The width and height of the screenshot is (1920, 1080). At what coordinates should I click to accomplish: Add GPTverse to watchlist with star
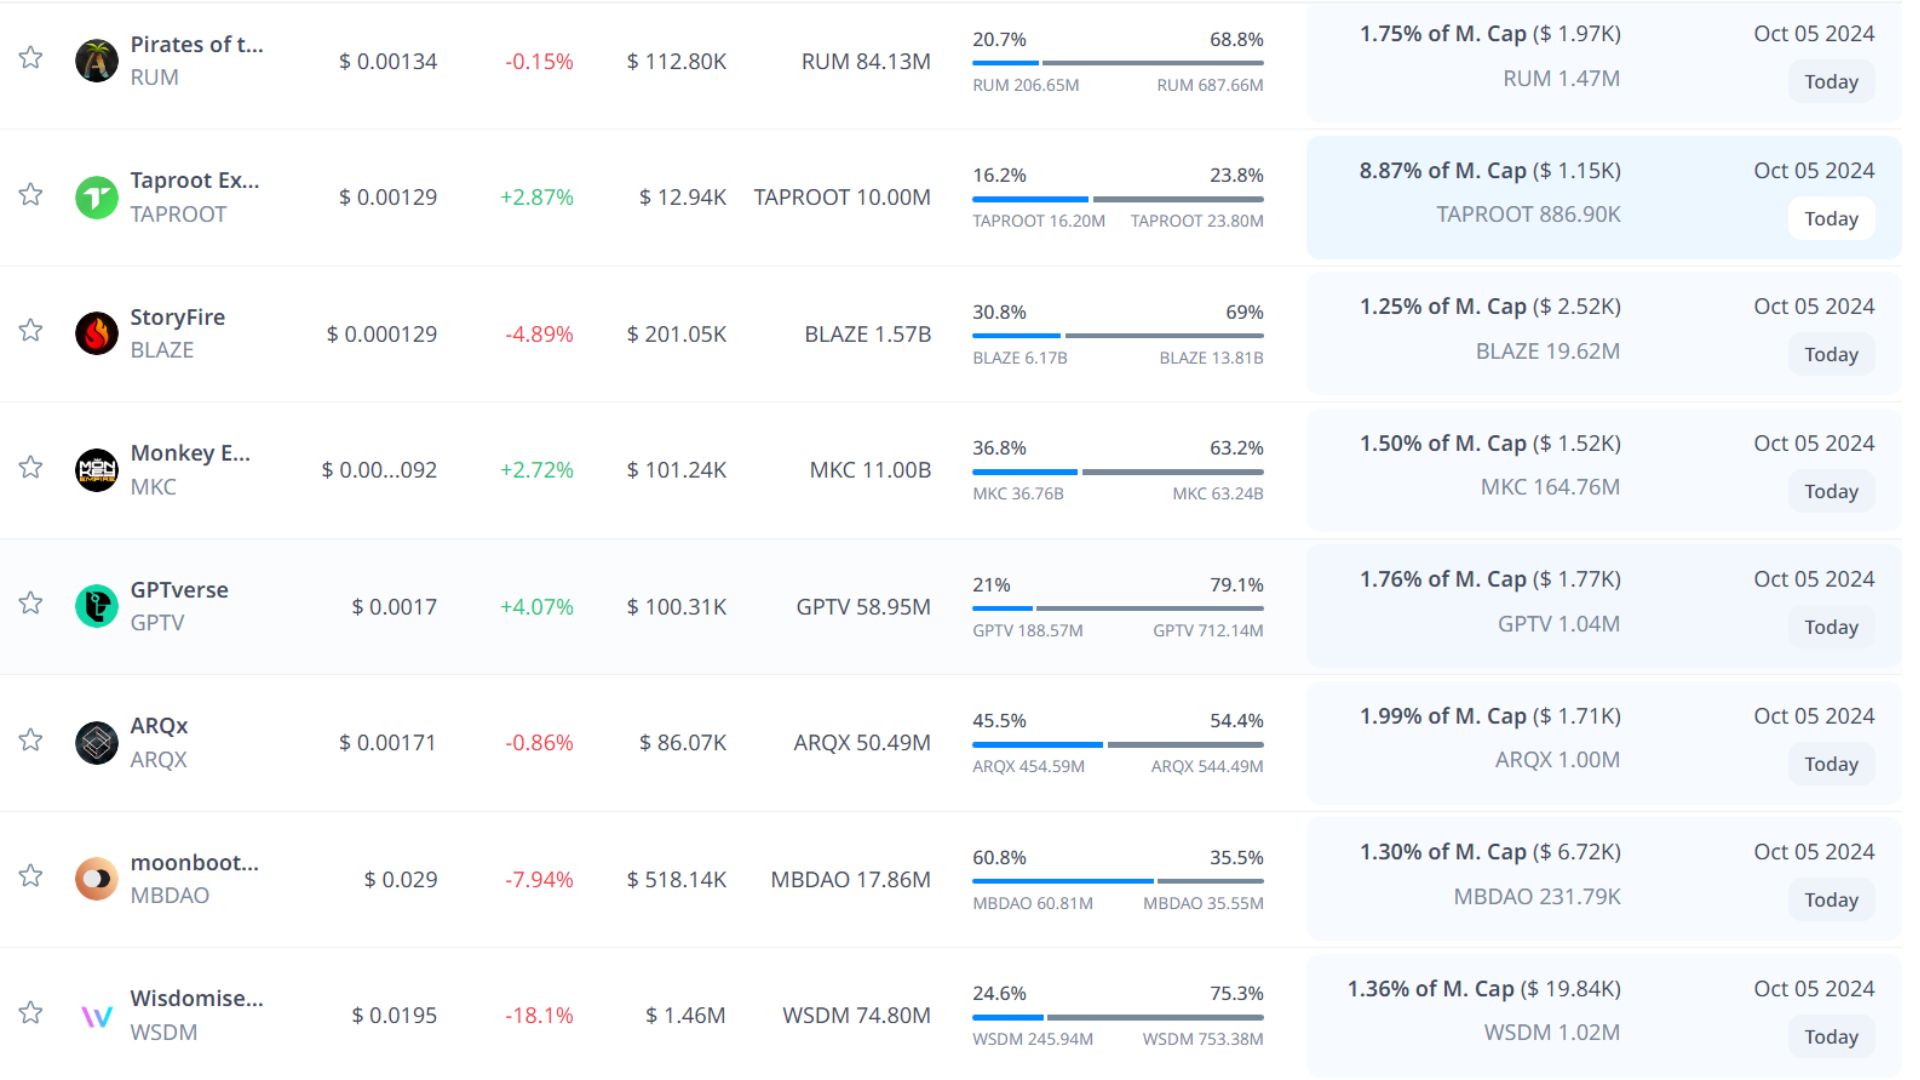coord(31,603)
